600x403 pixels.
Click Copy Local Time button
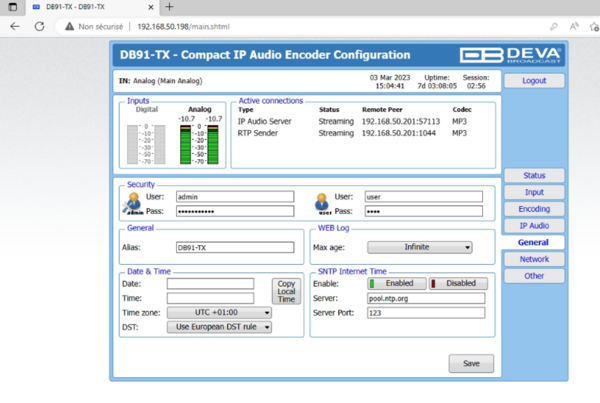coord(286,291)
